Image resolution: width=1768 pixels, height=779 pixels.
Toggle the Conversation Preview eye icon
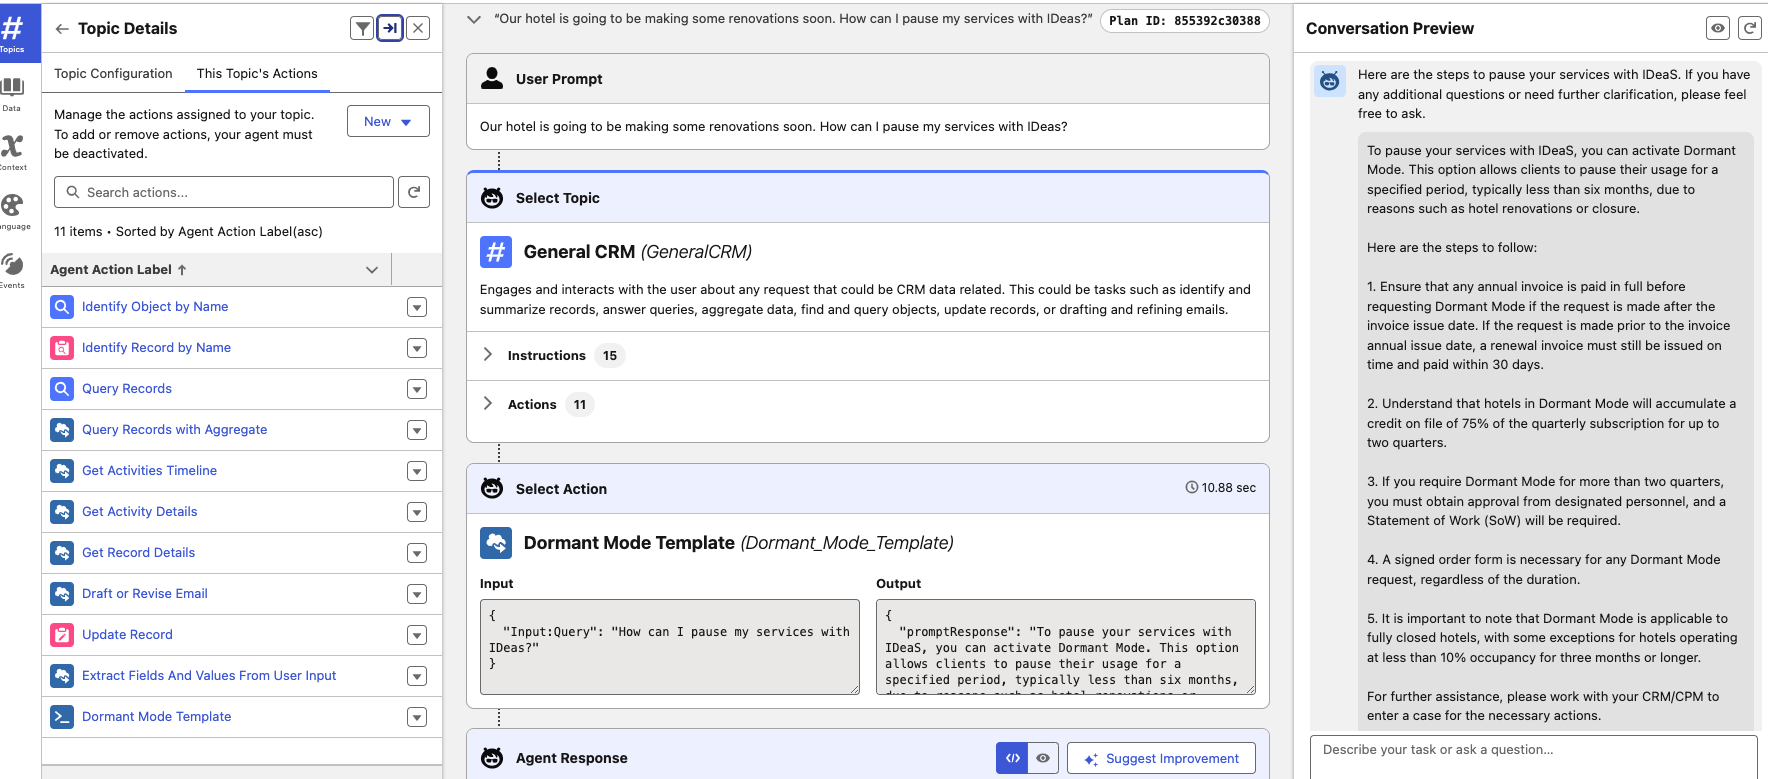coord(1717,29)
